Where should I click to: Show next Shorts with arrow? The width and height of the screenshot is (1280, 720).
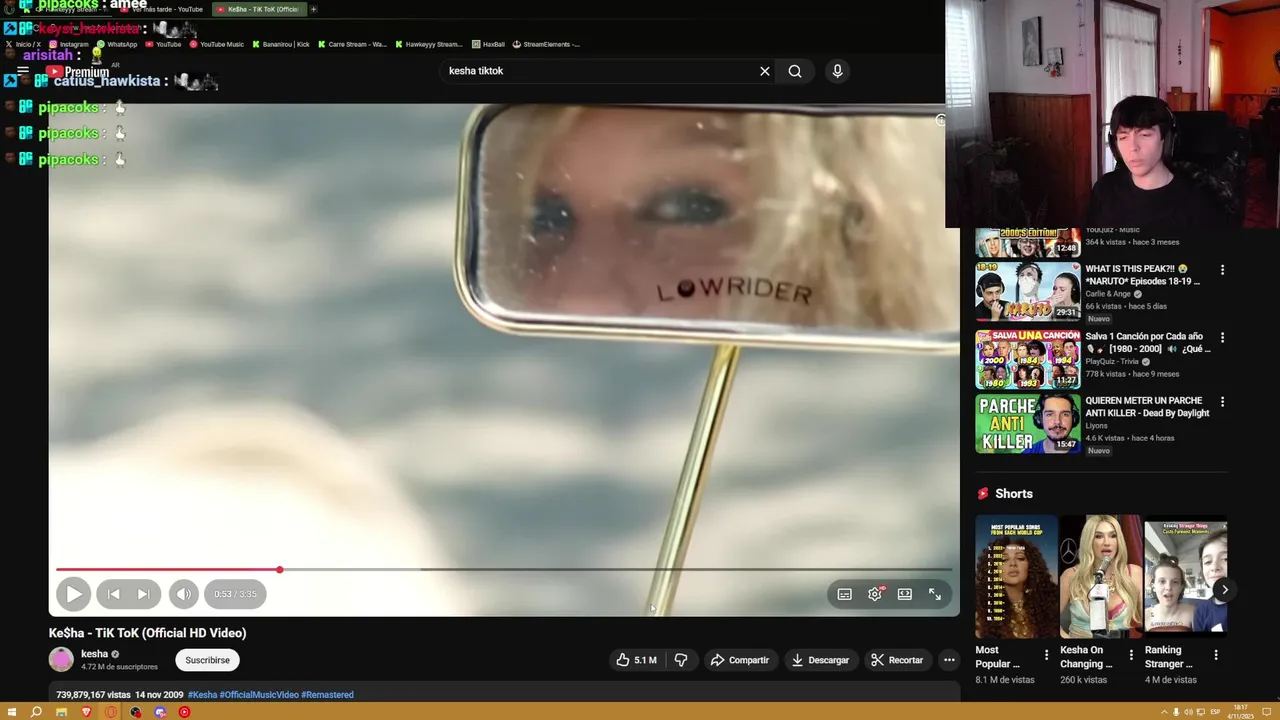pyautogui.click(x=1224, y=590)
